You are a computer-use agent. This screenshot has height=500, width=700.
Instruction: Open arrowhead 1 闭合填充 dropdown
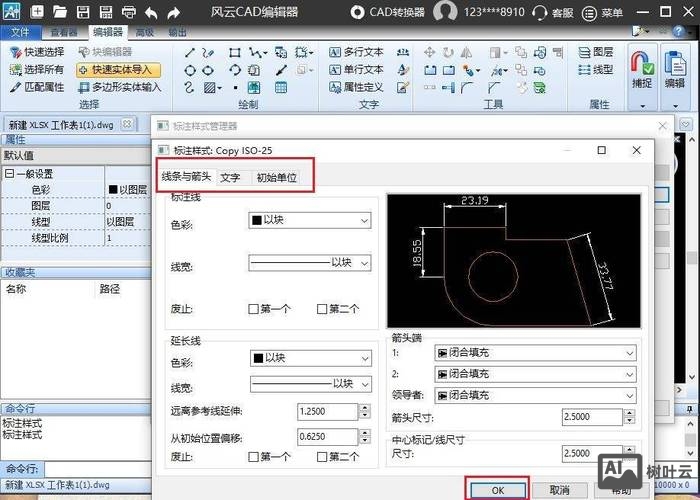[x=535, y=353]
